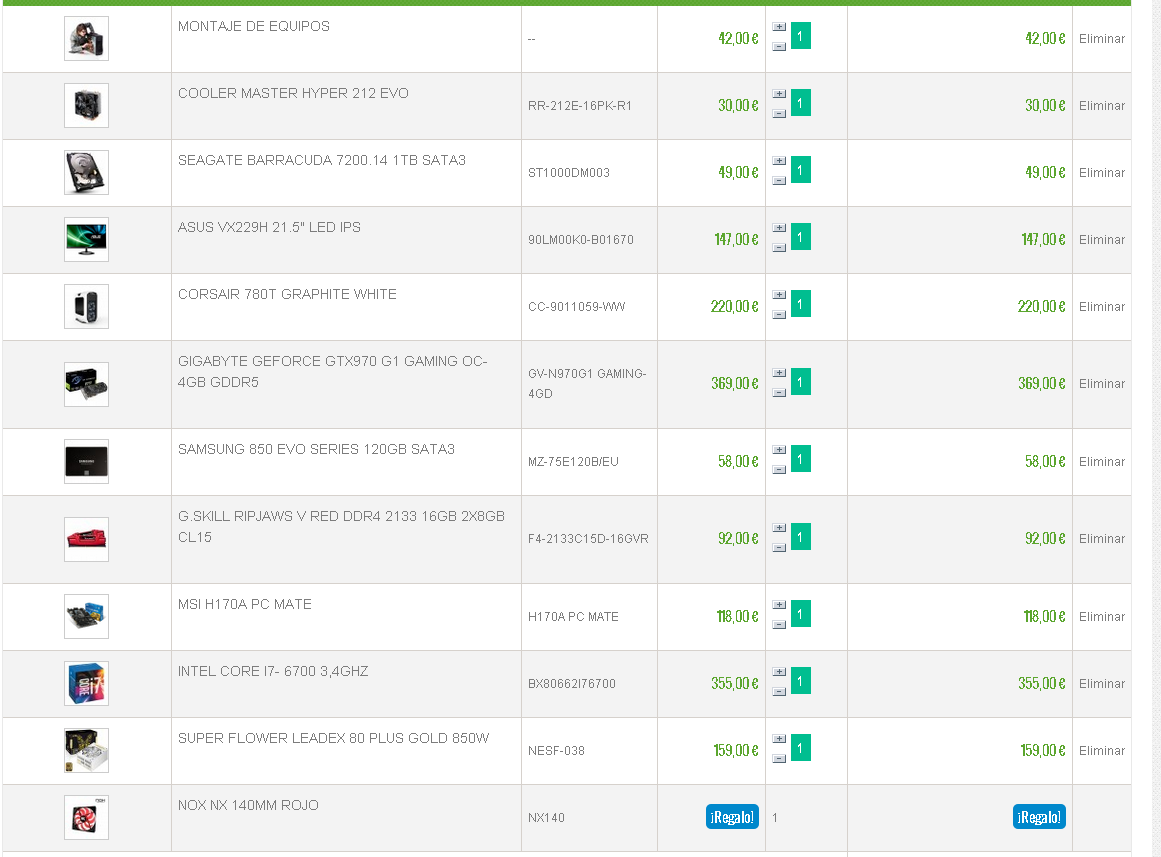Screen dimensions: 1161x857
Task: Remove Super Flower Leadex via Eliminar
Action: tap(1102, 750)
